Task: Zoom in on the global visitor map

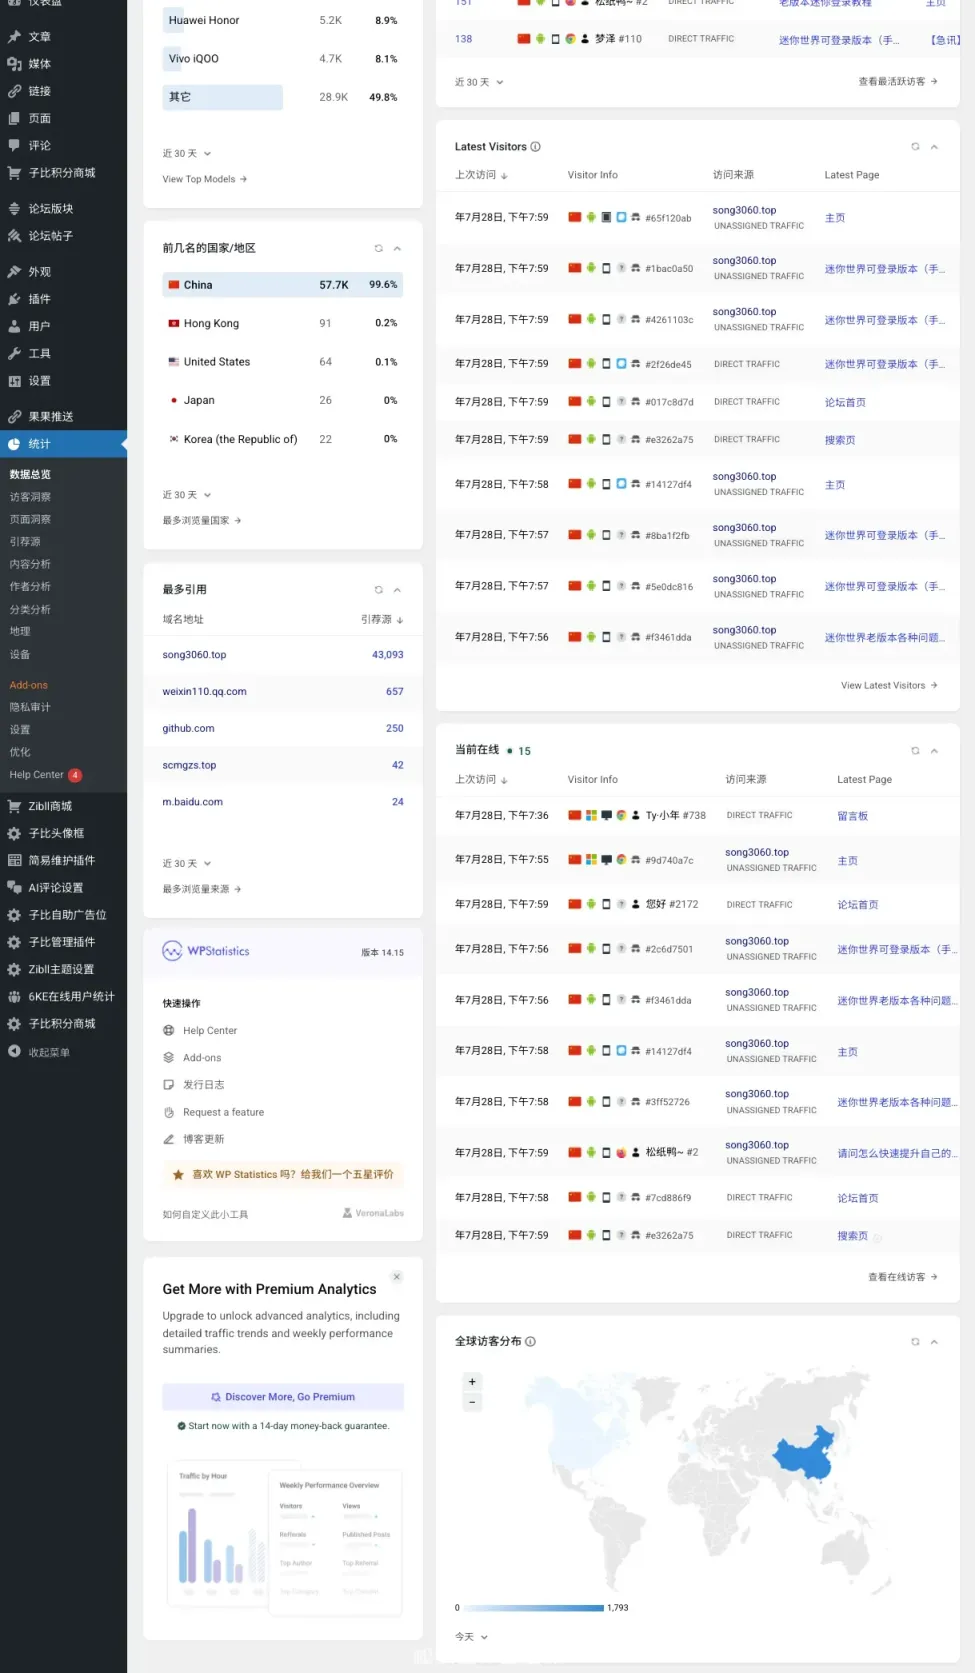Action: 472,1382
